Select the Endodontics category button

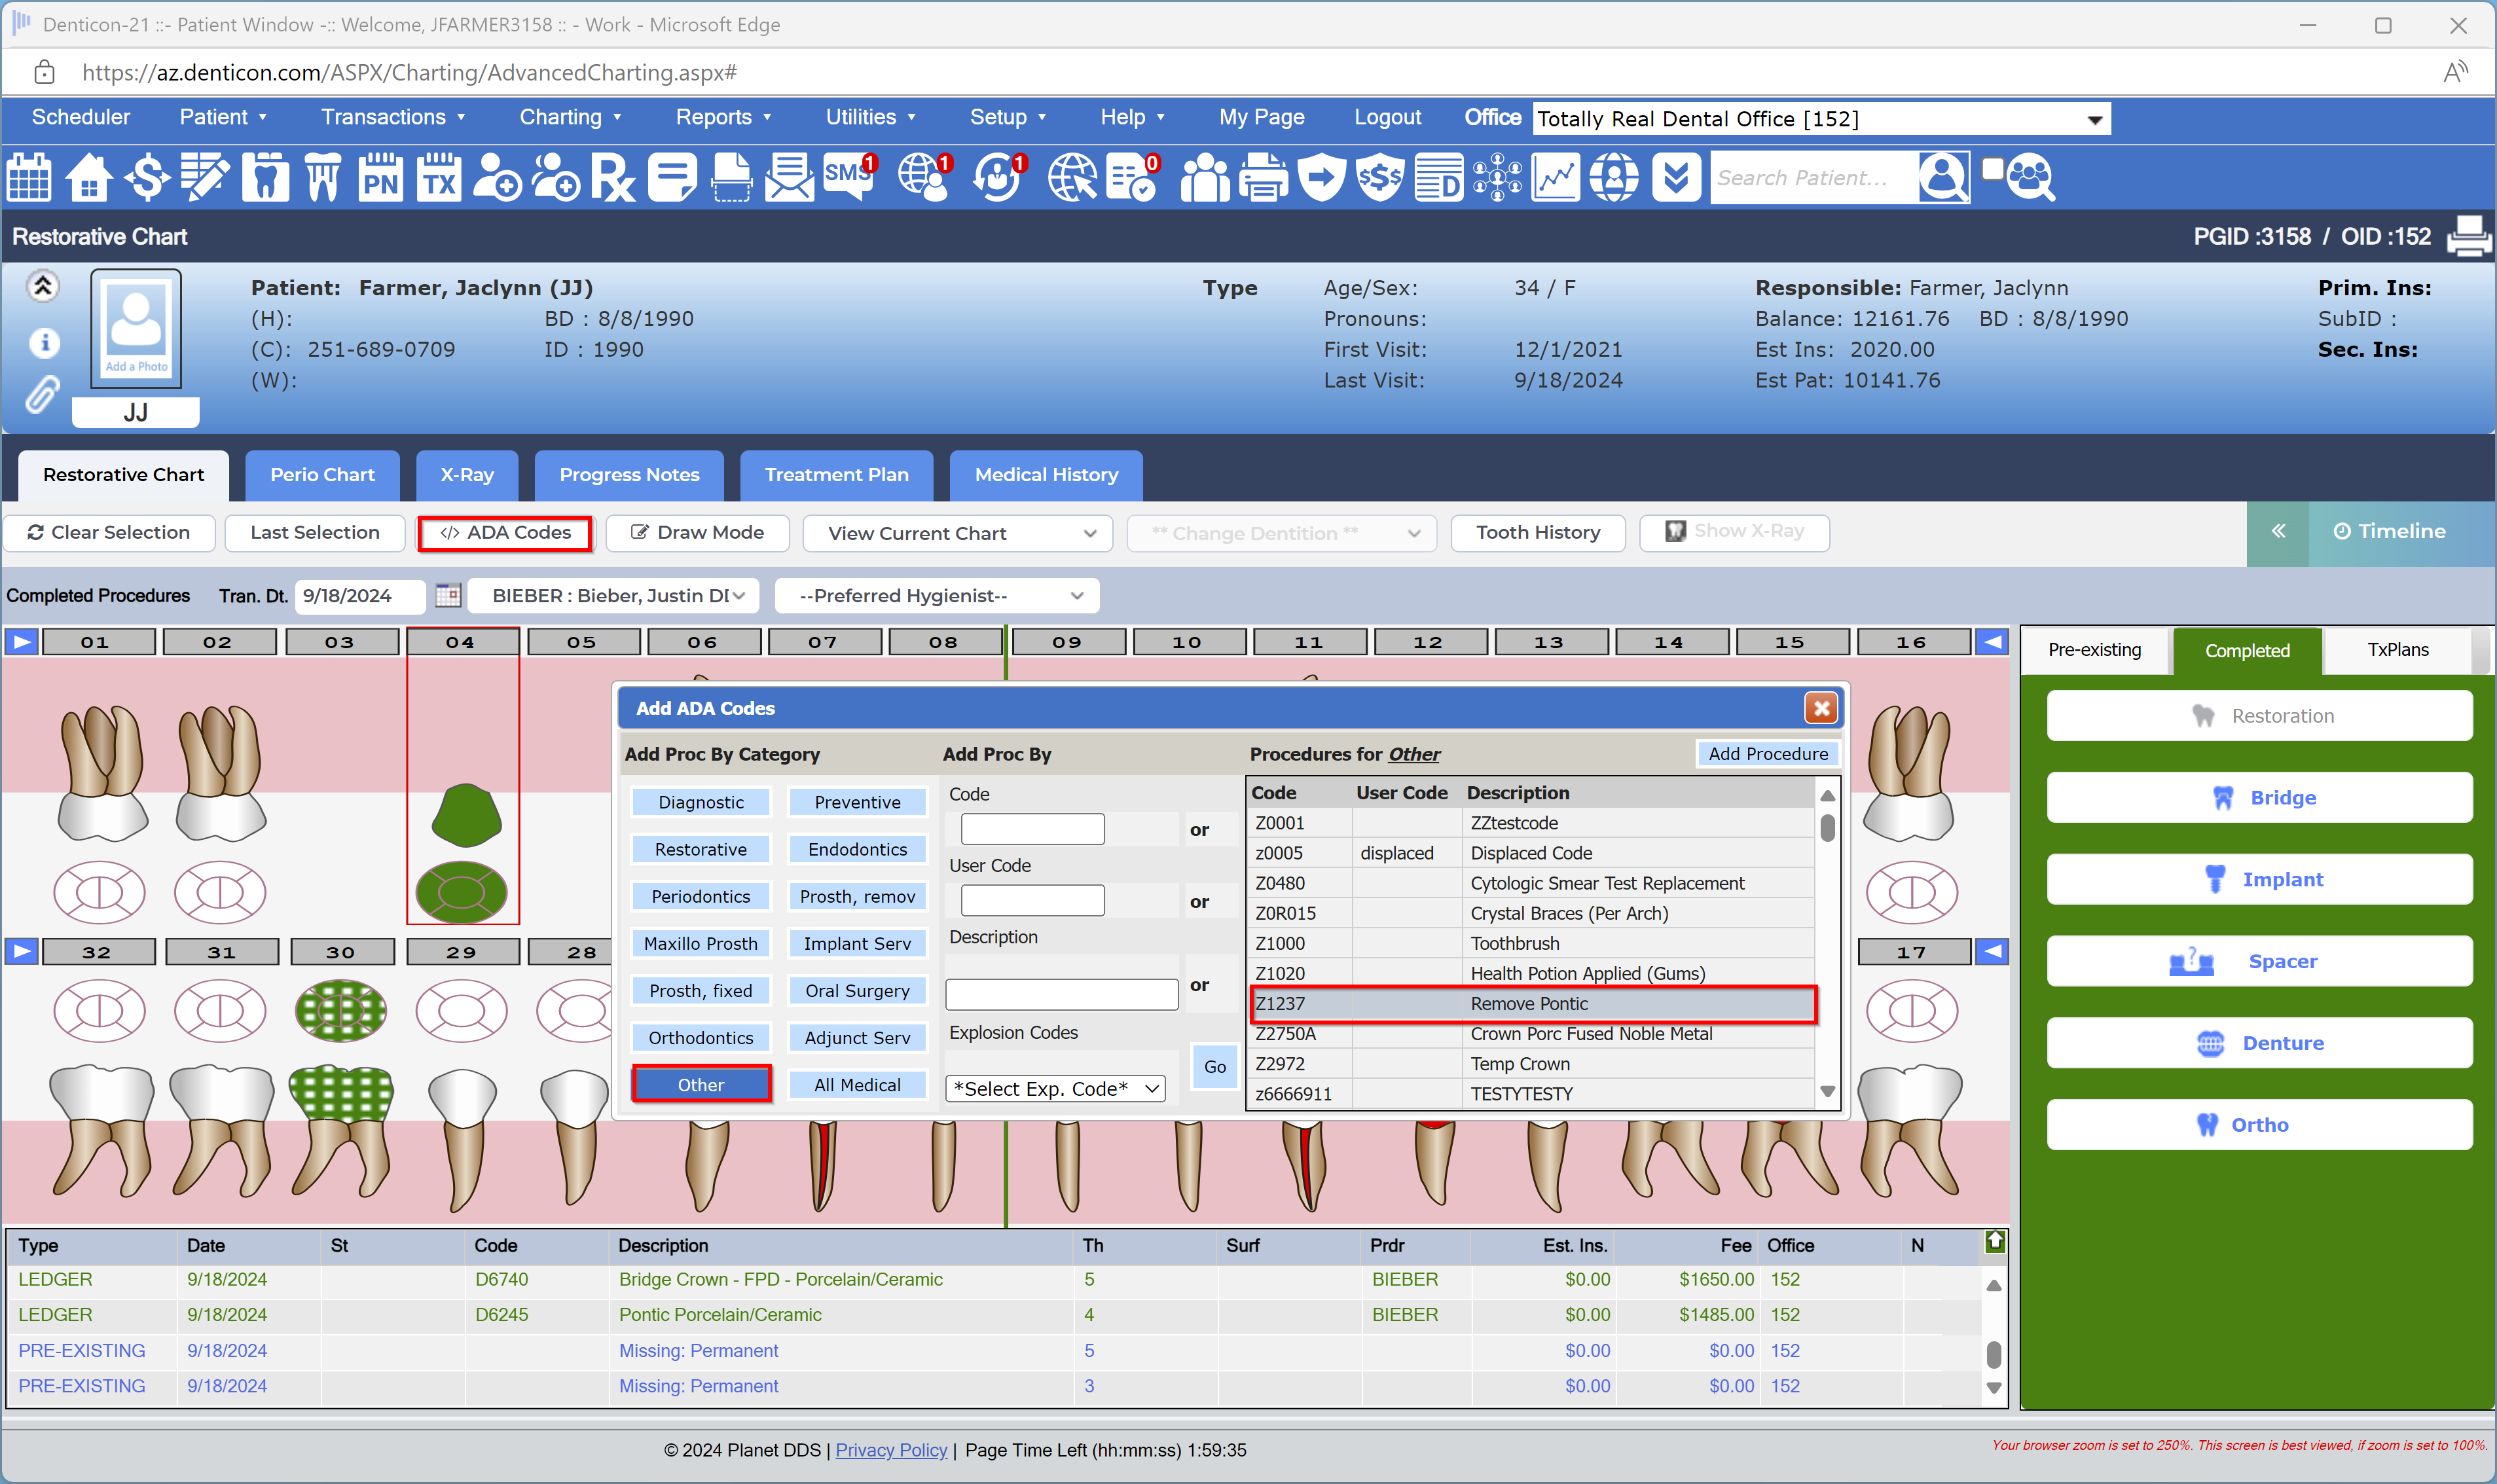point(857,849)
